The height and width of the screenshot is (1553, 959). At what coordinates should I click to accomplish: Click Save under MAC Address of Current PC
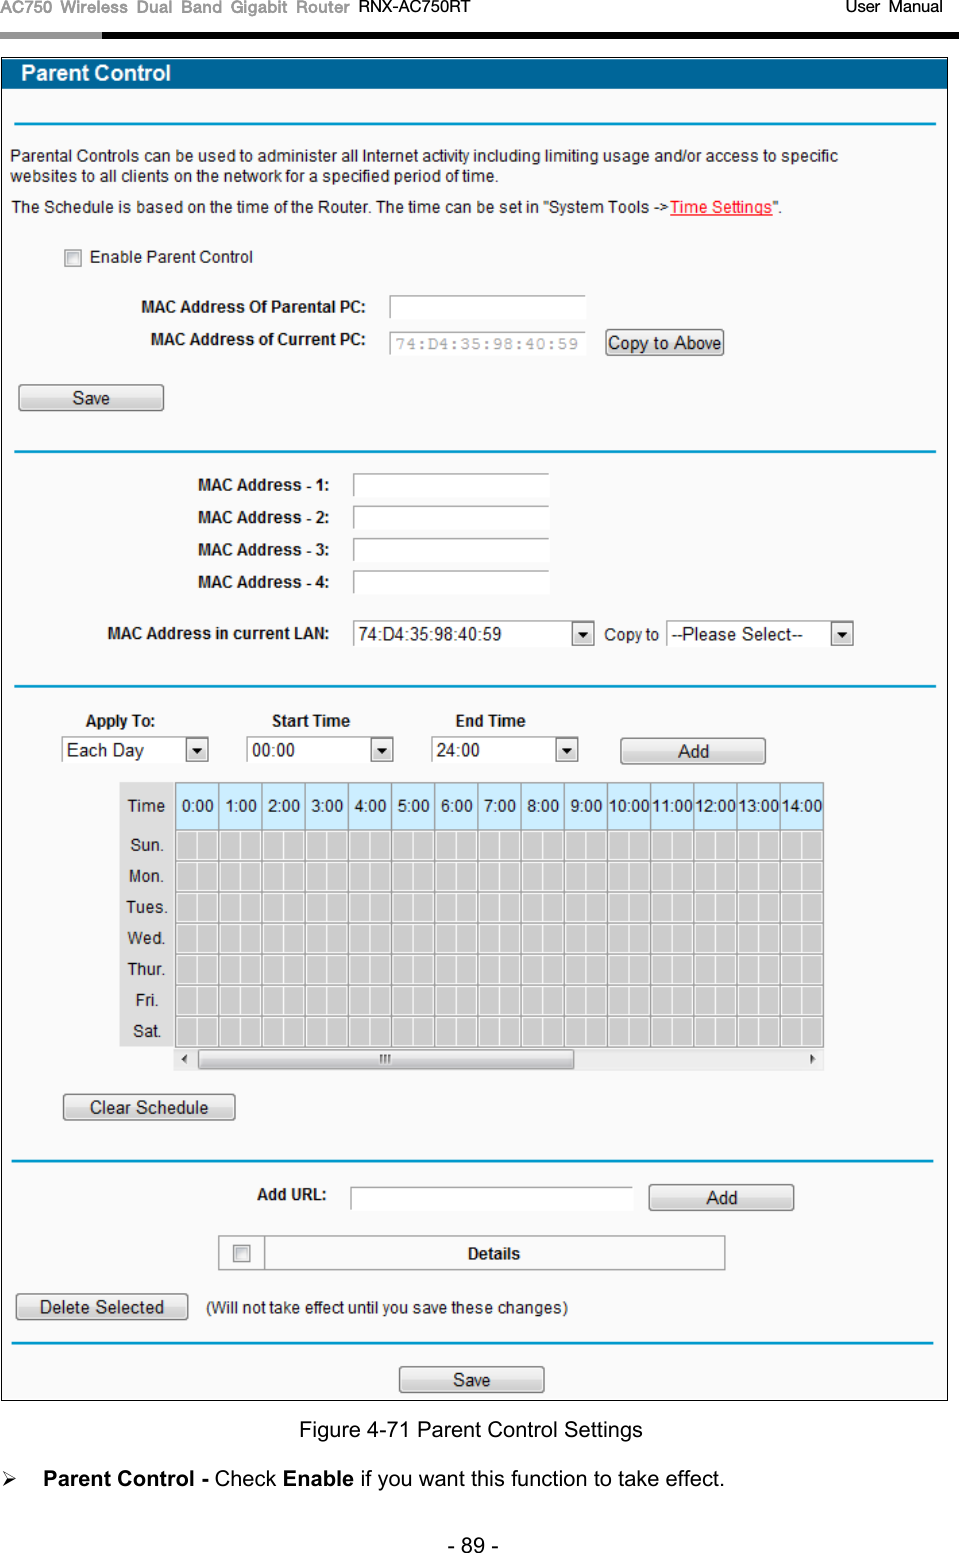click(x=91, y=398)
